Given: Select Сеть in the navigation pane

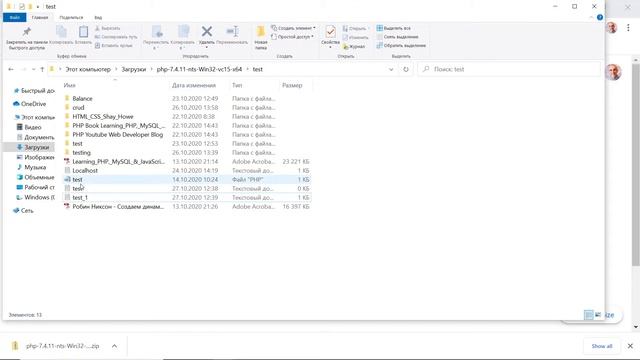Looking at the screenshot, I should (23, 211).
